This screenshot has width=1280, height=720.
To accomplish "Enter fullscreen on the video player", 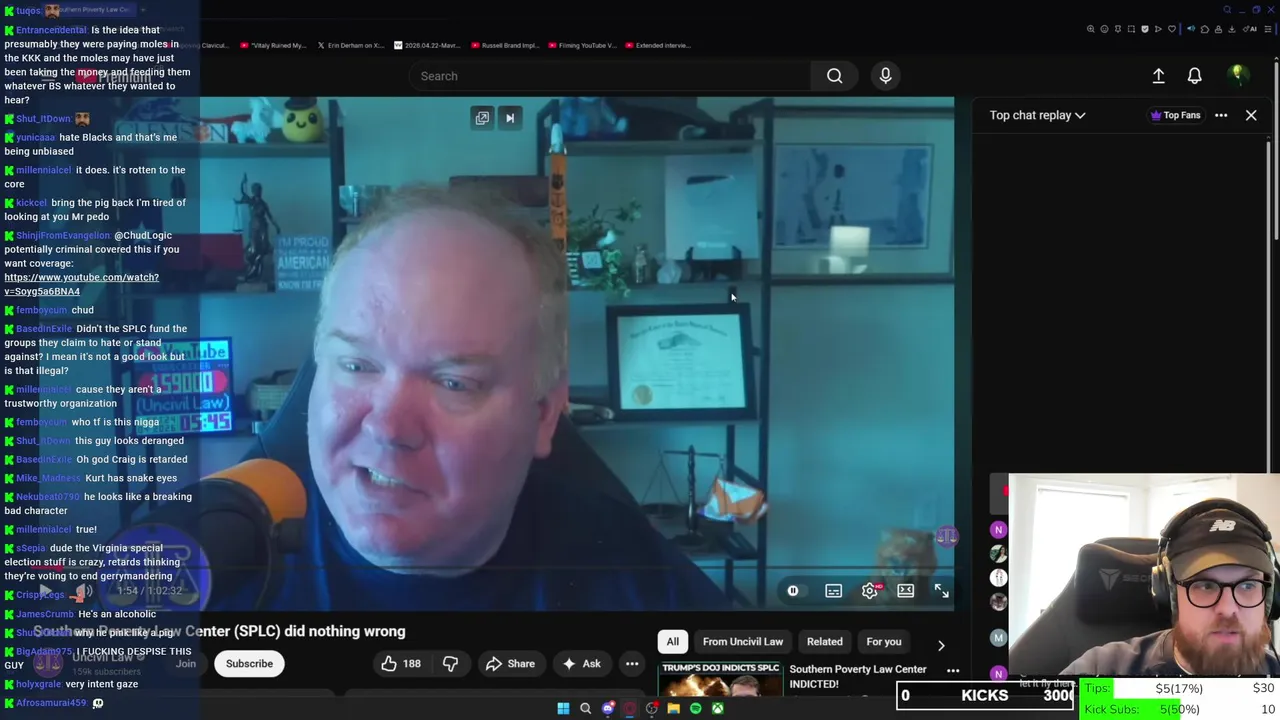I will coord(941,591).
